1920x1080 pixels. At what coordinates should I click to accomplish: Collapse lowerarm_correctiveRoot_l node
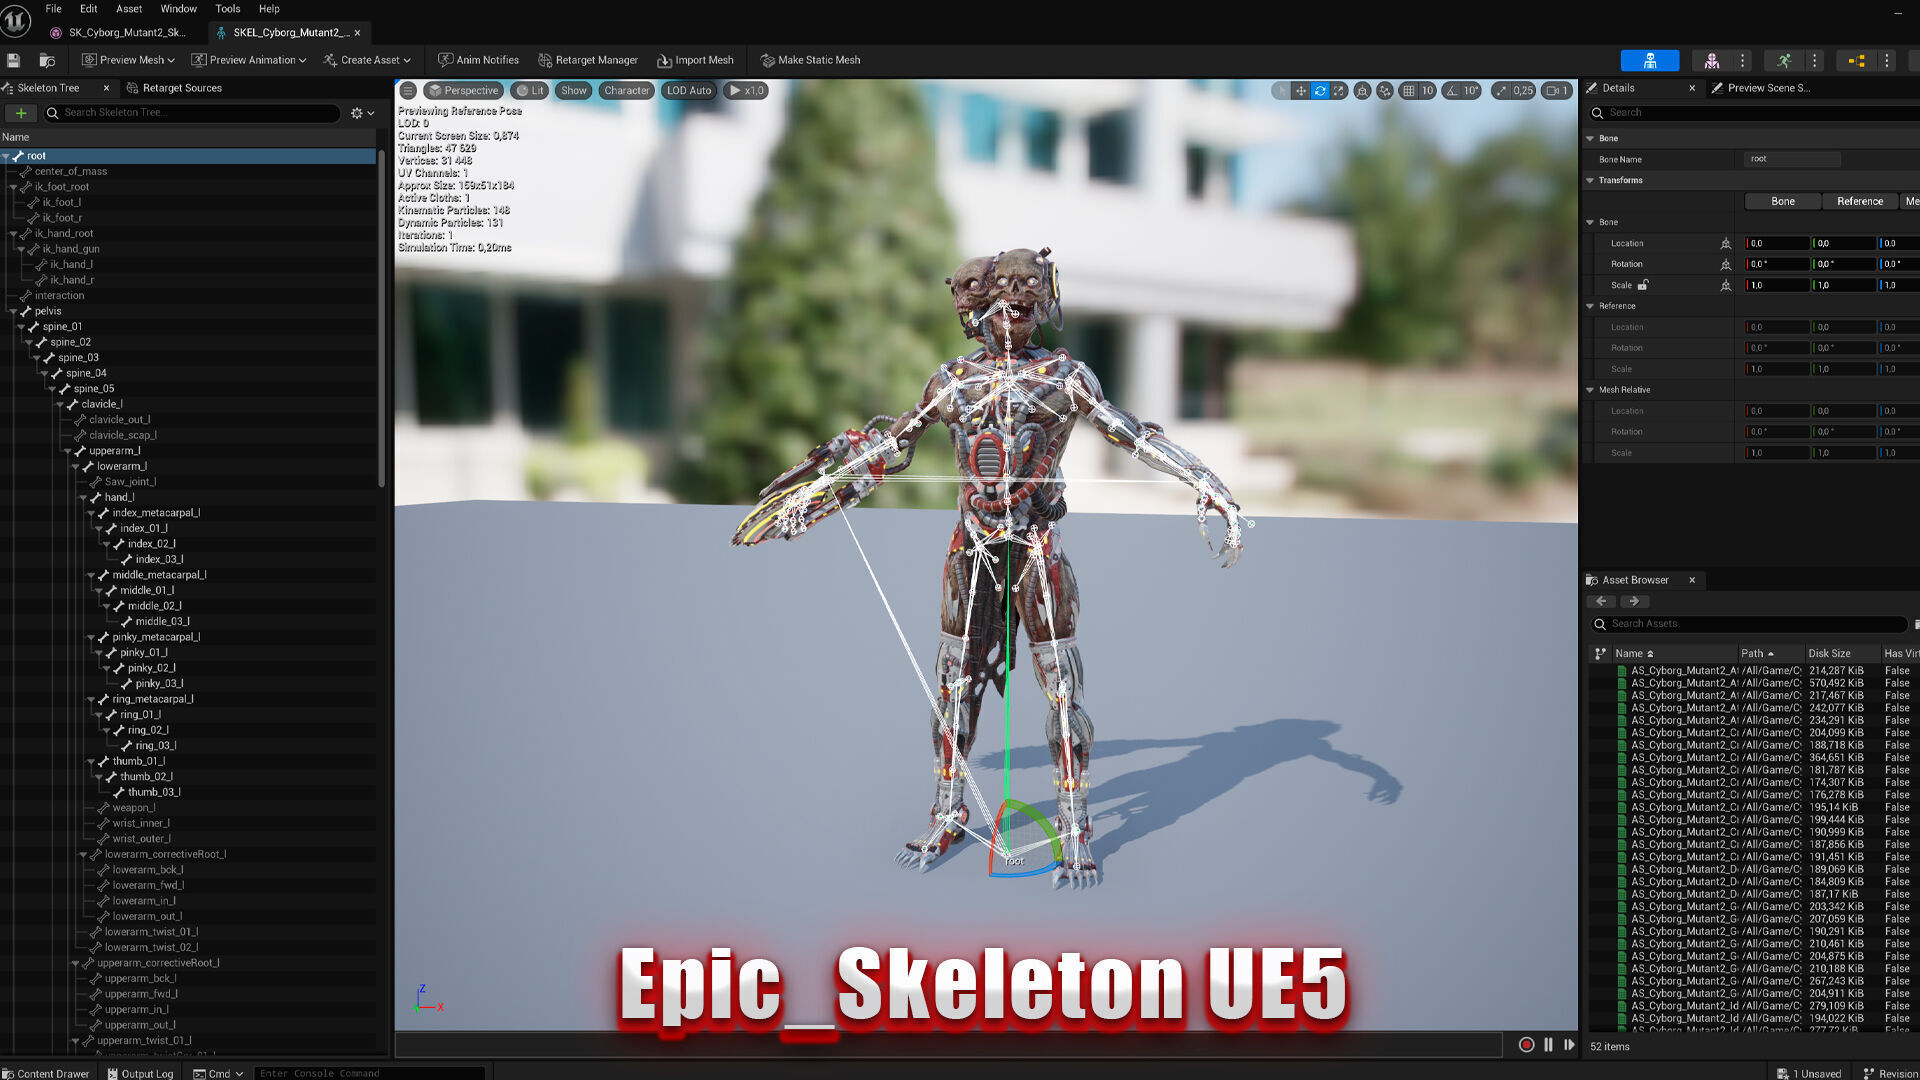point(83,854)
